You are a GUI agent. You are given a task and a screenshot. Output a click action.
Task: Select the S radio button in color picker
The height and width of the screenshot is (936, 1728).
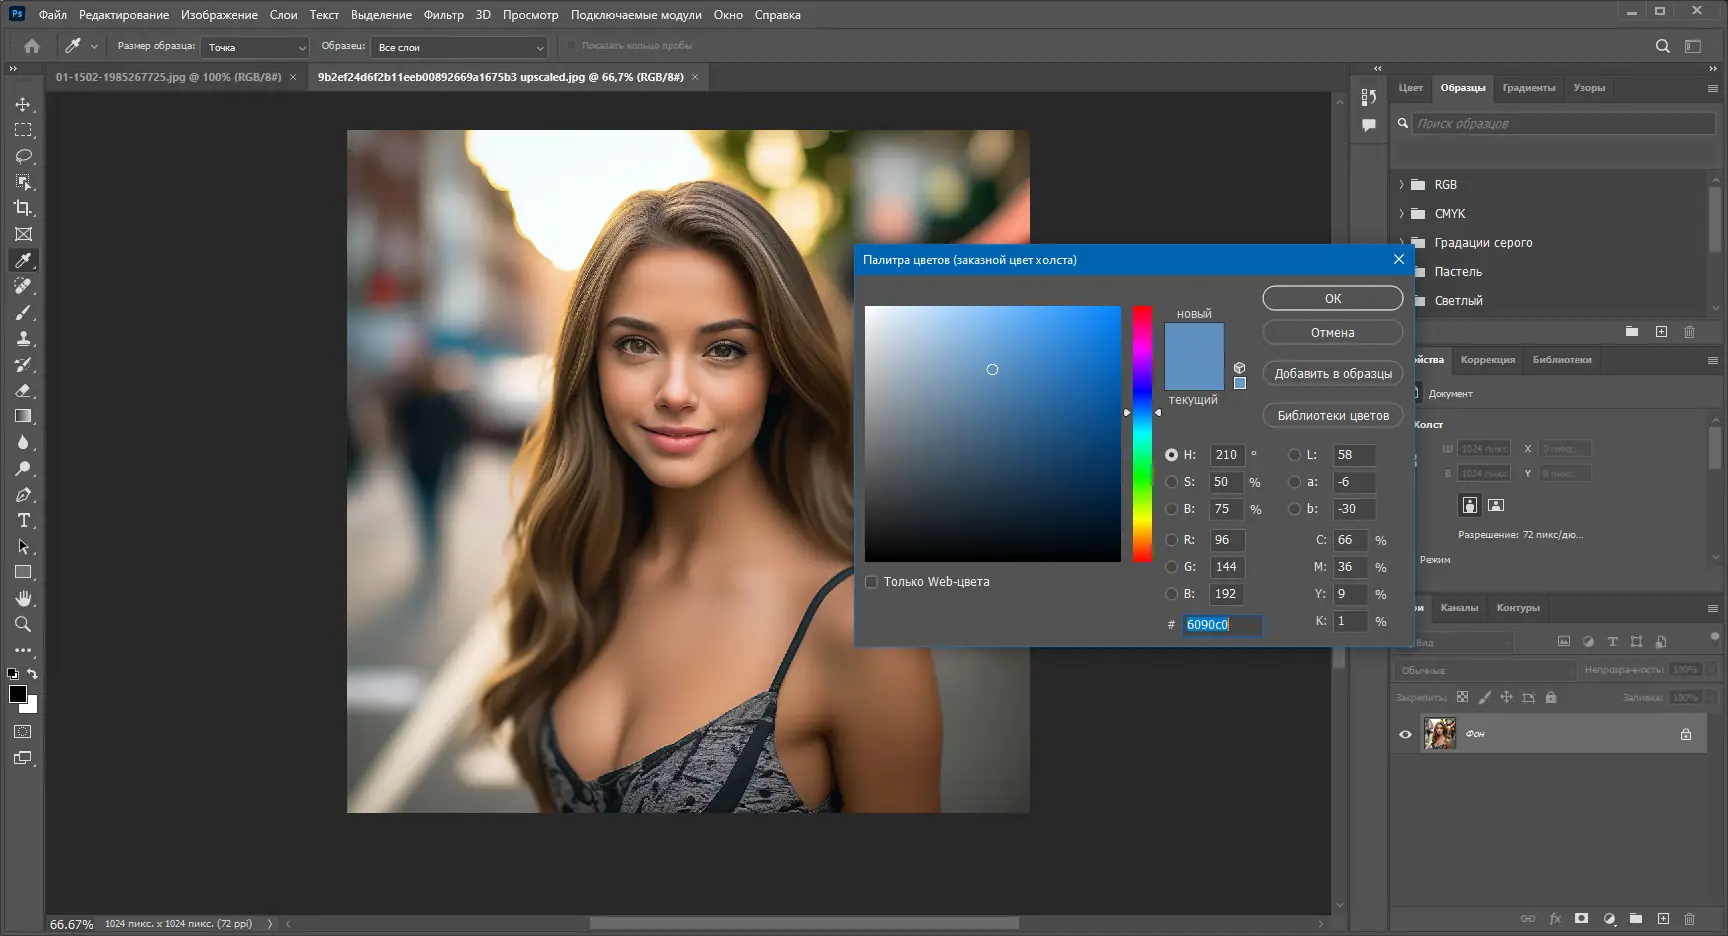(1171, 482)
